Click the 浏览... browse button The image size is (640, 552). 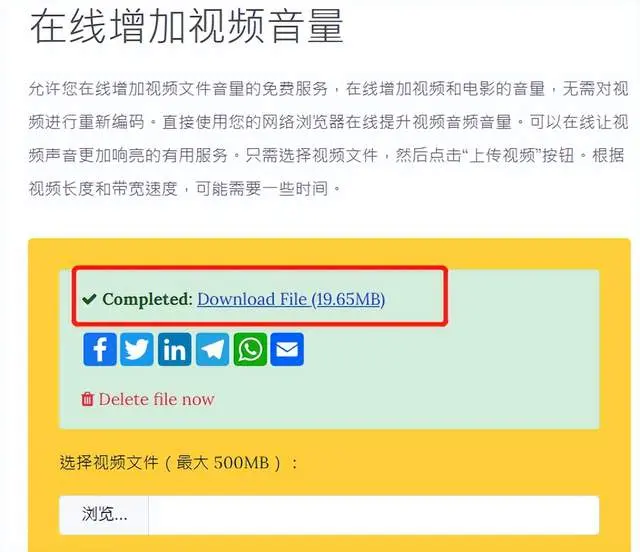[x=104, y=515]
